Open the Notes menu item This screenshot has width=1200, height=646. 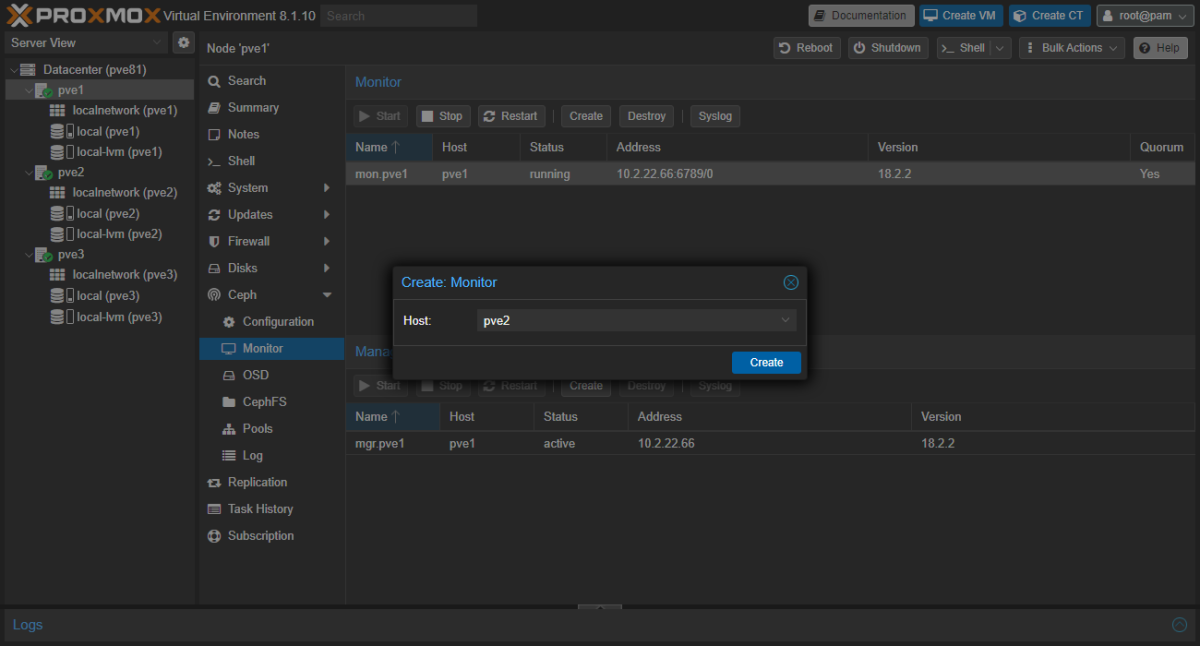(x=271, y=134)
